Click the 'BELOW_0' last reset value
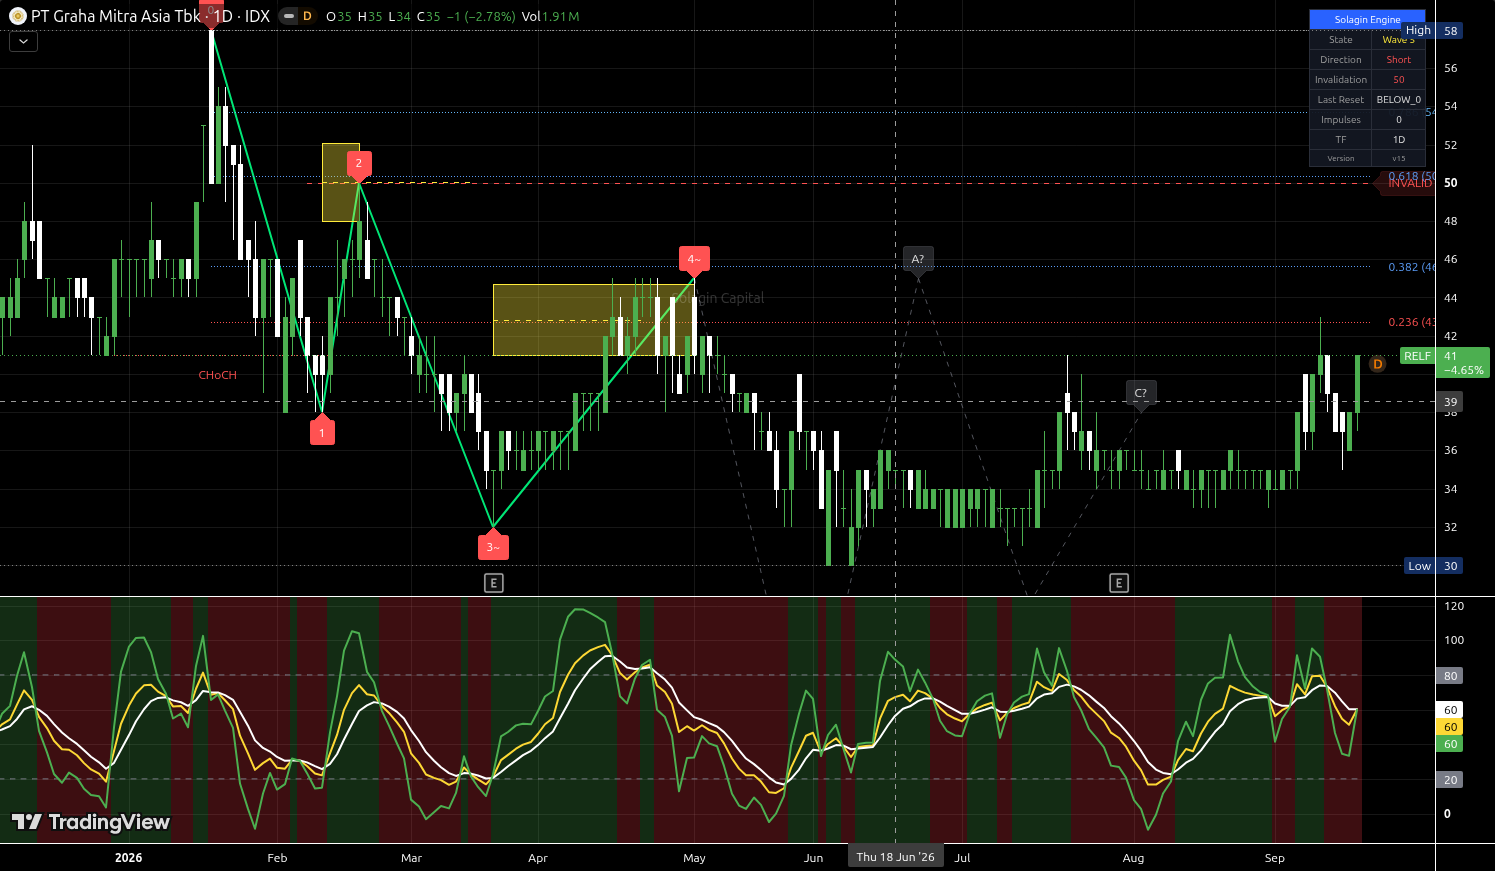Viewport: 1495px width, 871px height. point(1398,100)
